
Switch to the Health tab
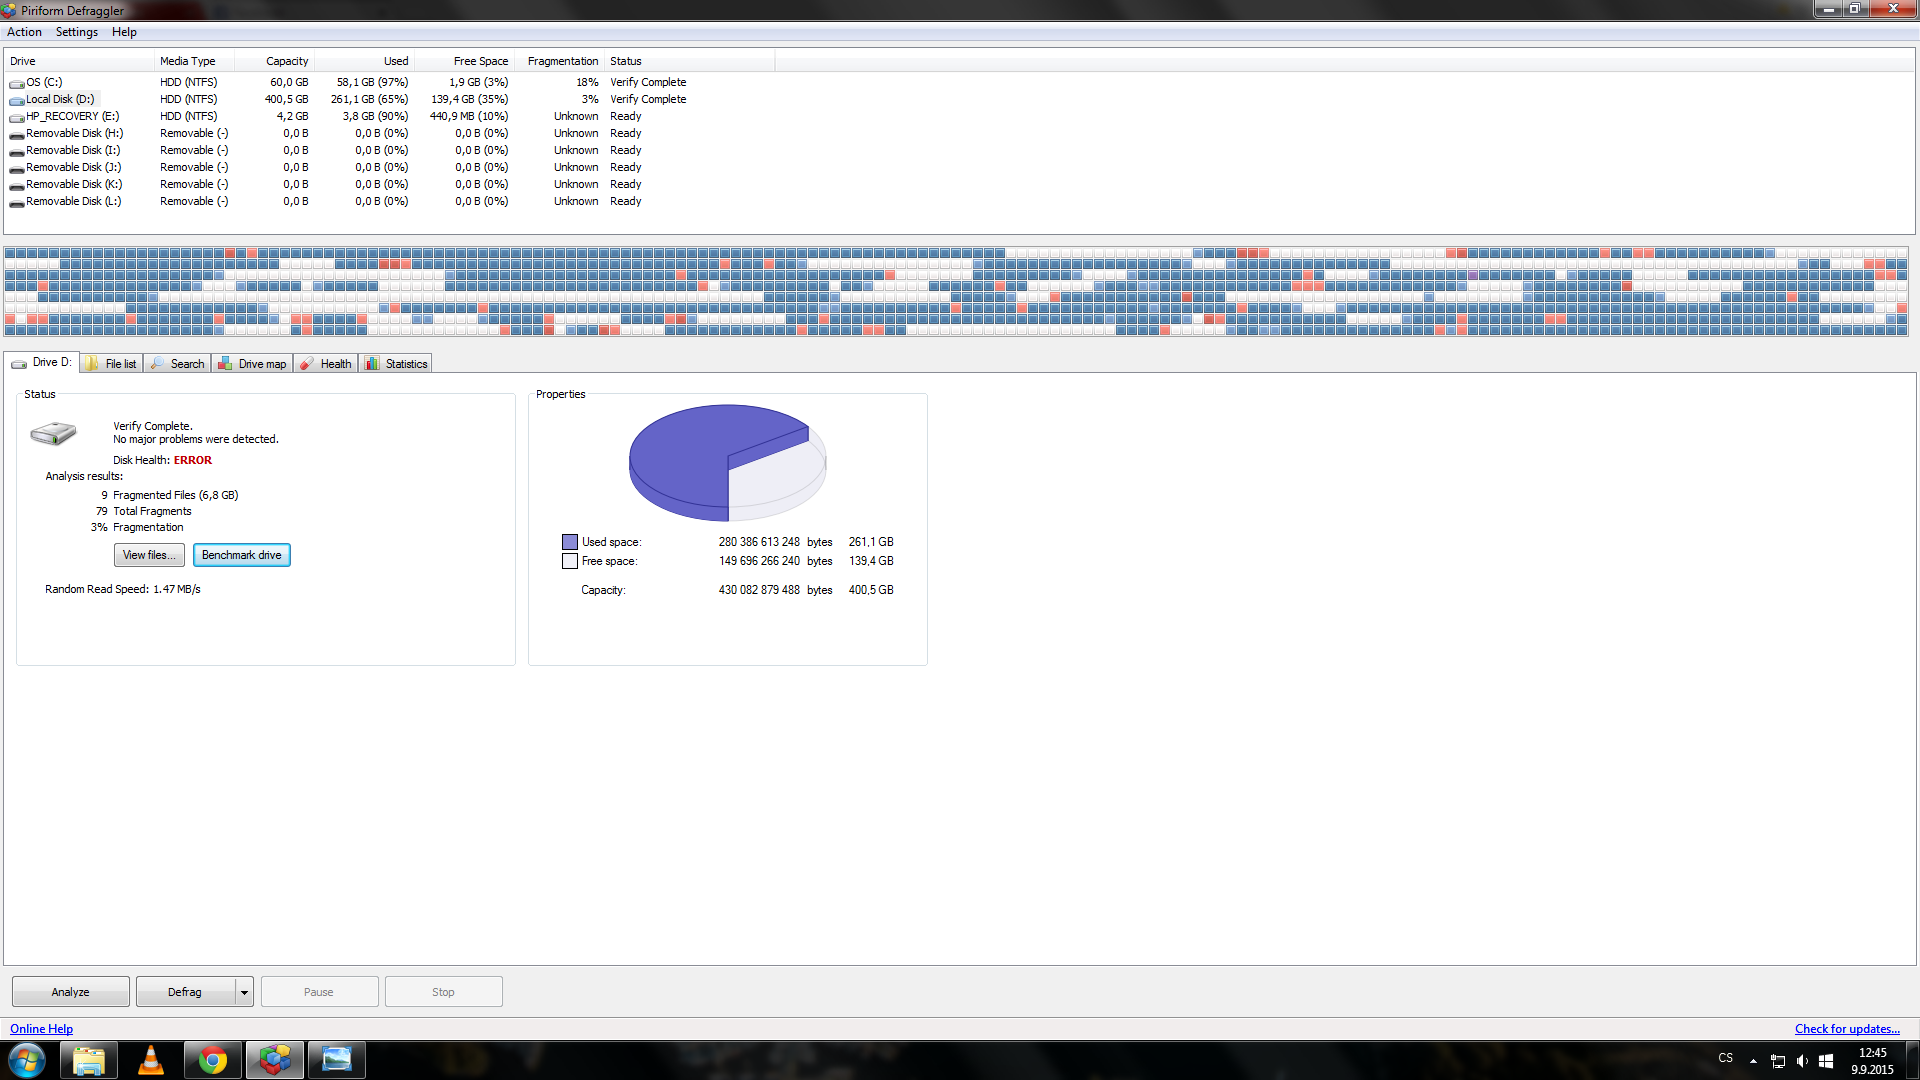(326, 364)
